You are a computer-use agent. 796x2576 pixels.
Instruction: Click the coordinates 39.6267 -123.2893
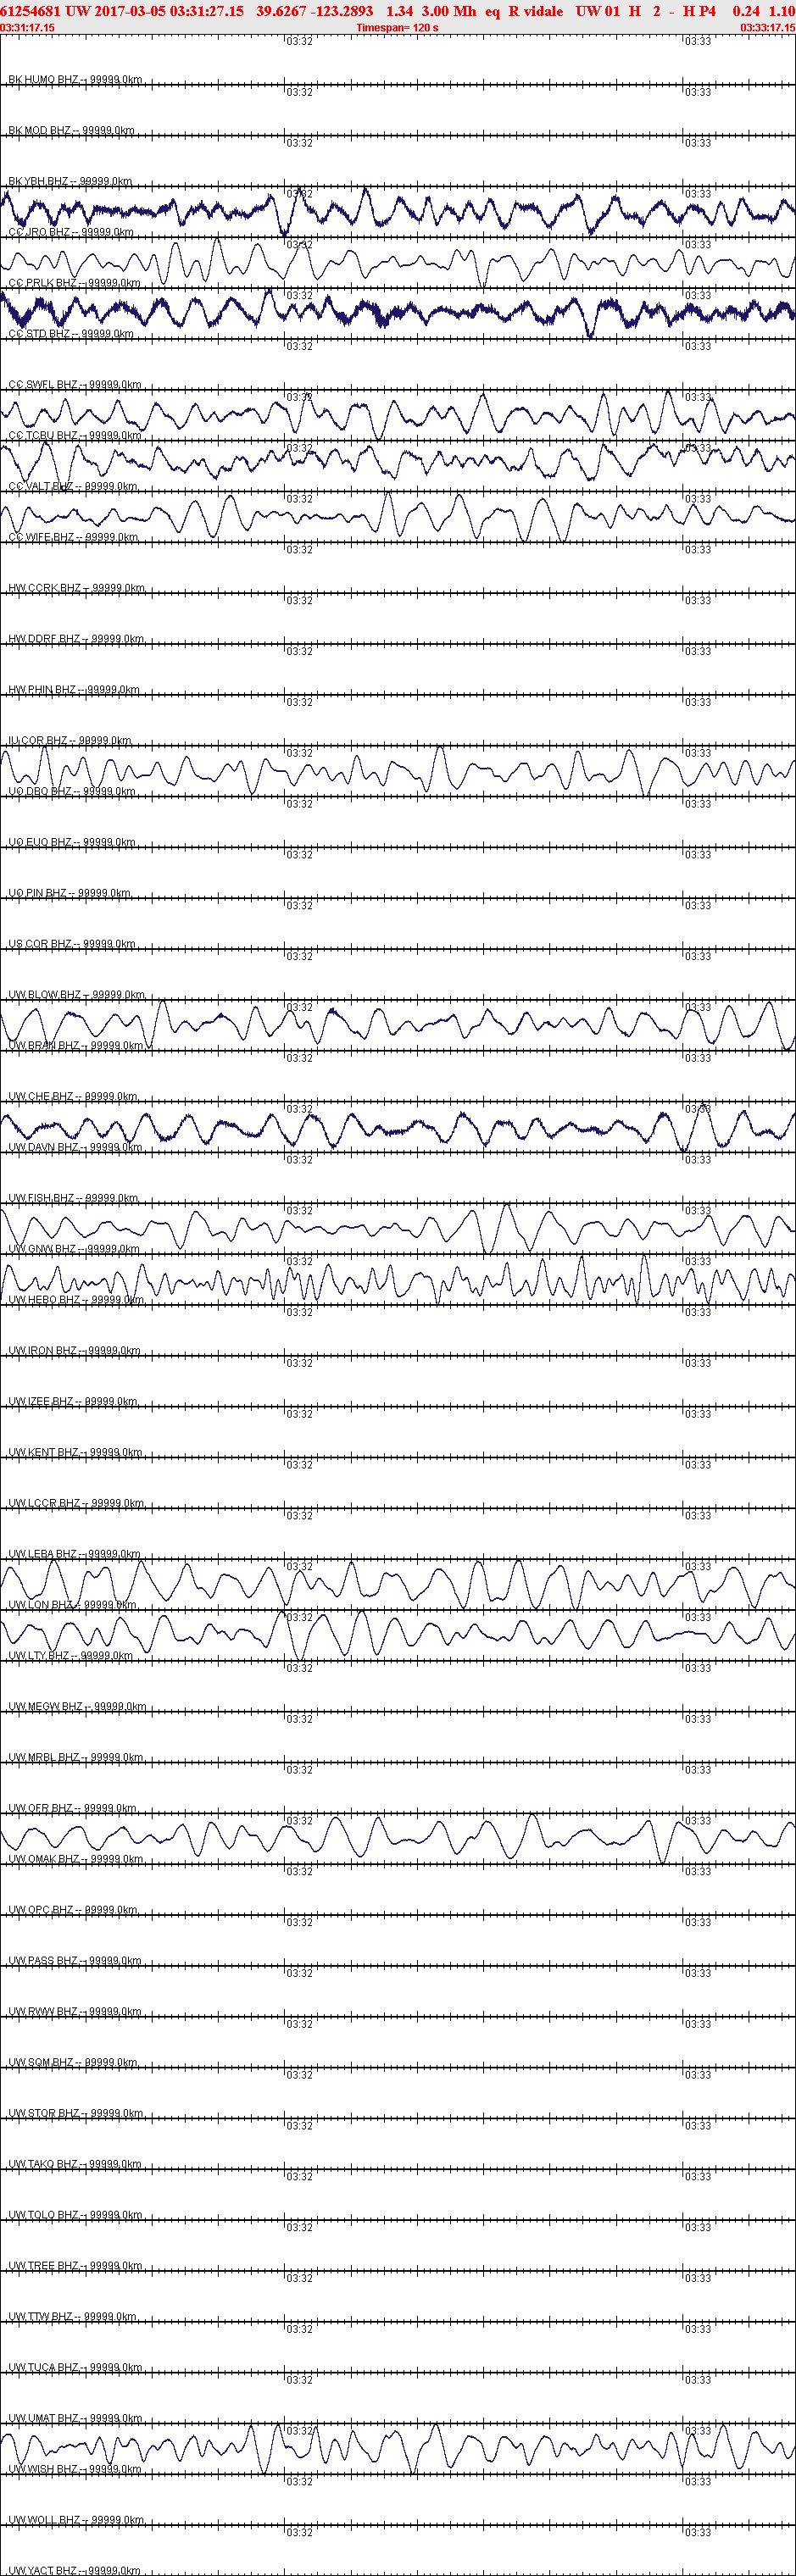(x=315, y=11)
